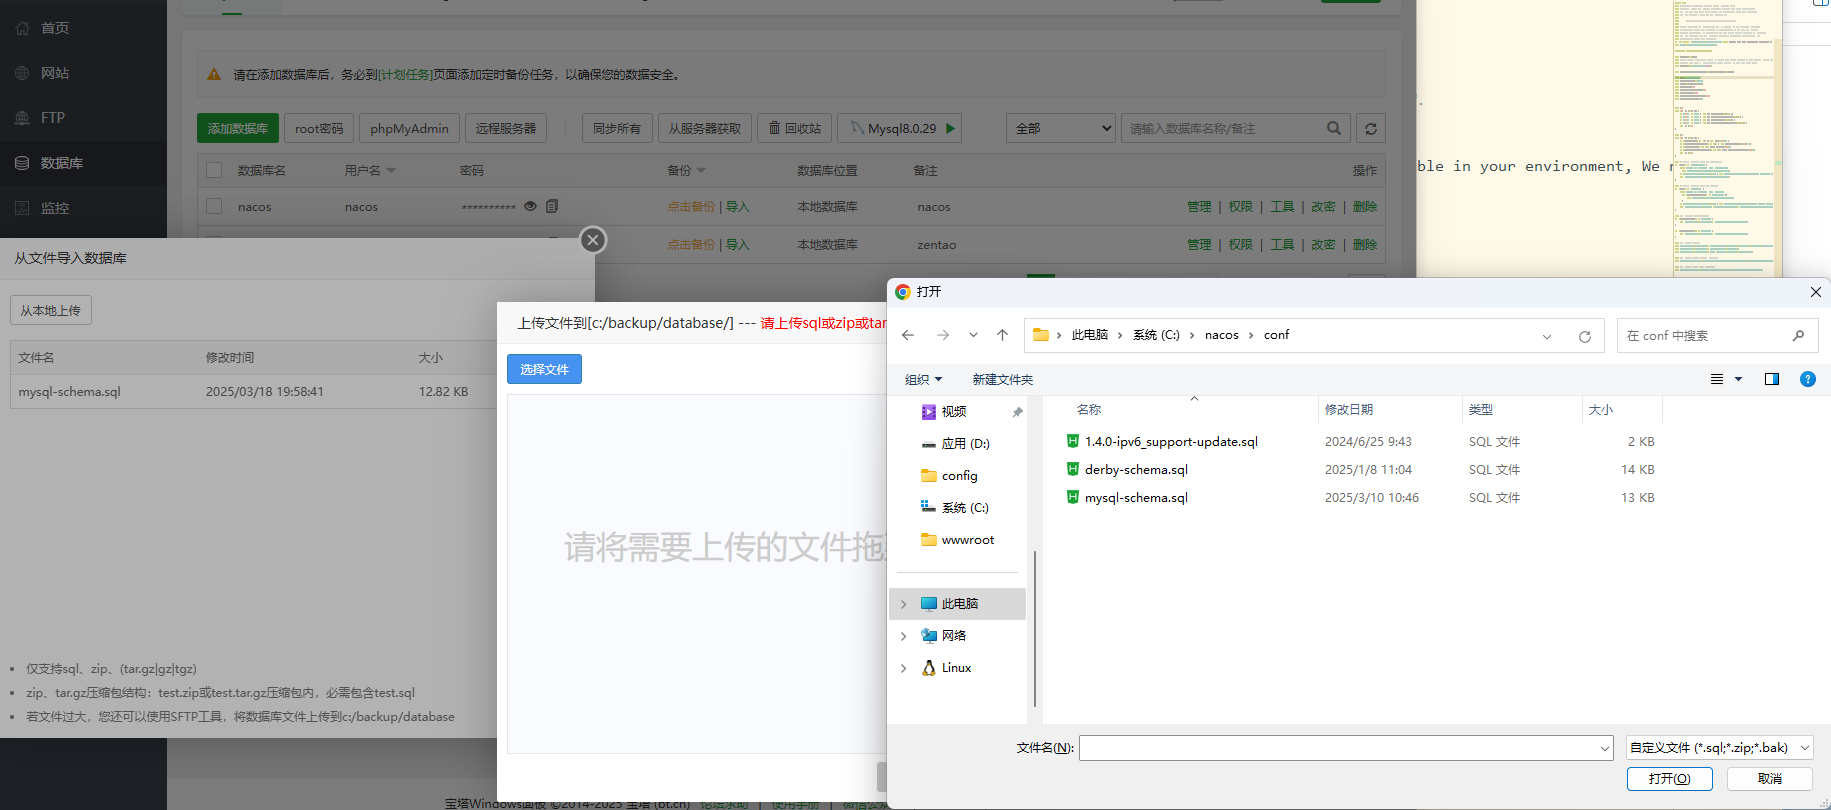Tick the nacos row checkbox
This screenshot has height=810, width=1831.
click(x=214, y=206)
